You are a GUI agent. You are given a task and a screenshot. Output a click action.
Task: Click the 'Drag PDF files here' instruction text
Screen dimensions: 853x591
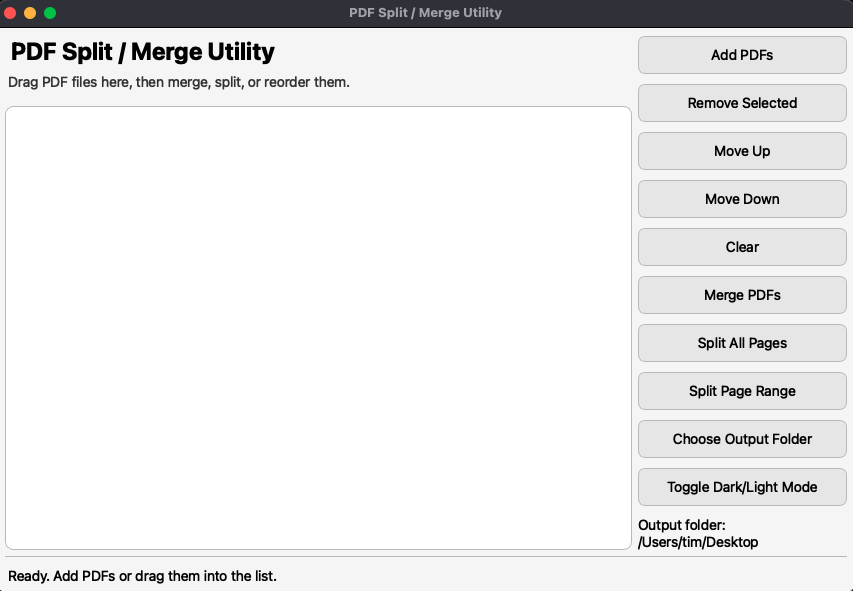pyautogui.click(x=178, y=82)
